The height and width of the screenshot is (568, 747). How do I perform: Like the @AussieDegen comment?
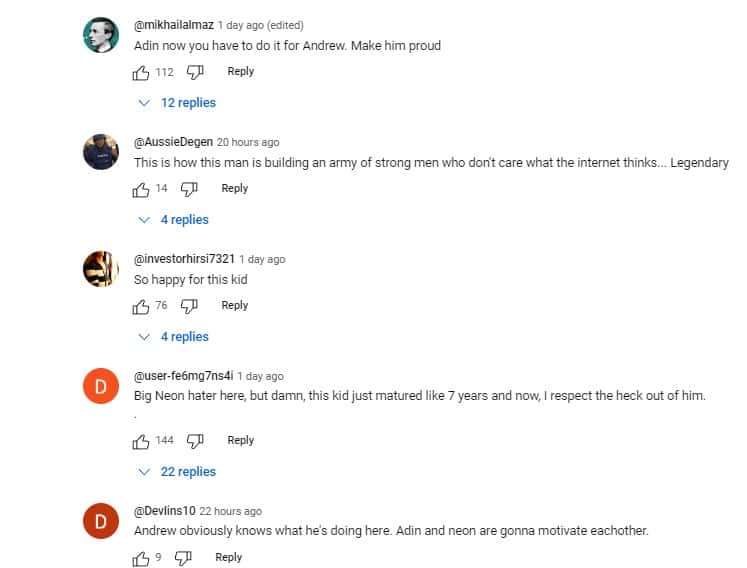[x=141, y=189]
